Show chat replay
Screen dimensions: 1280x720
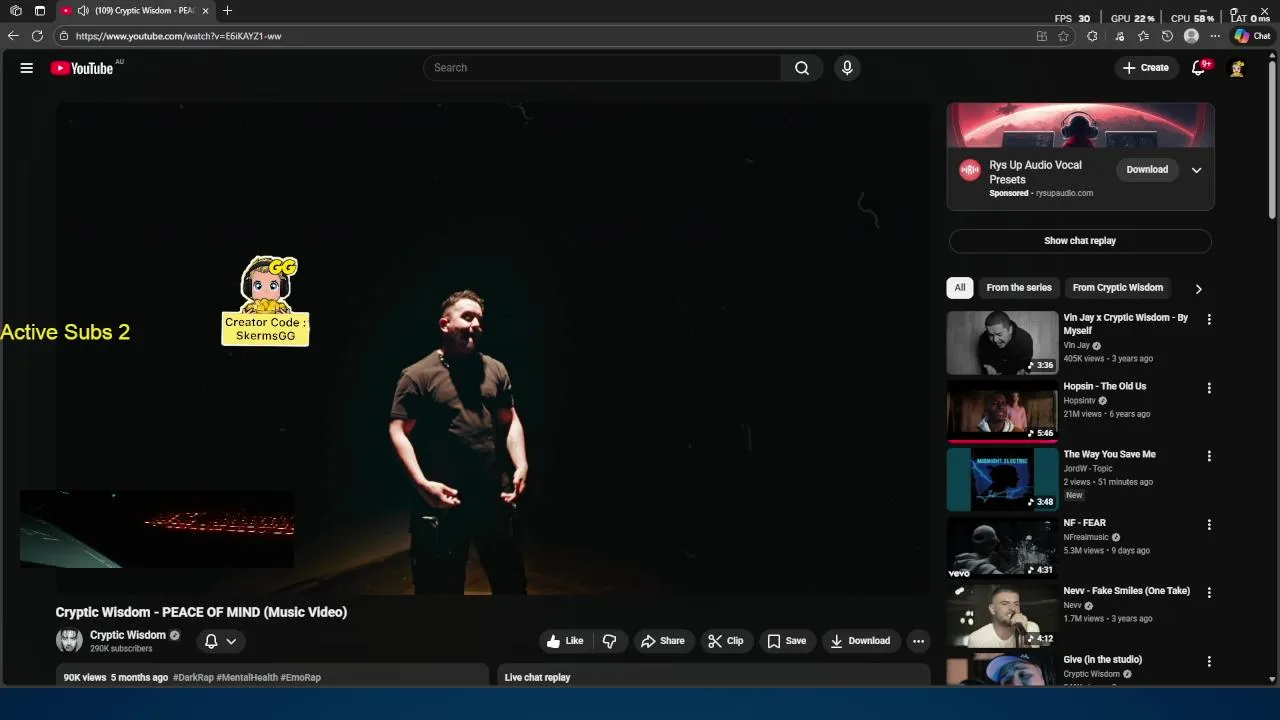pos(1080,241)
